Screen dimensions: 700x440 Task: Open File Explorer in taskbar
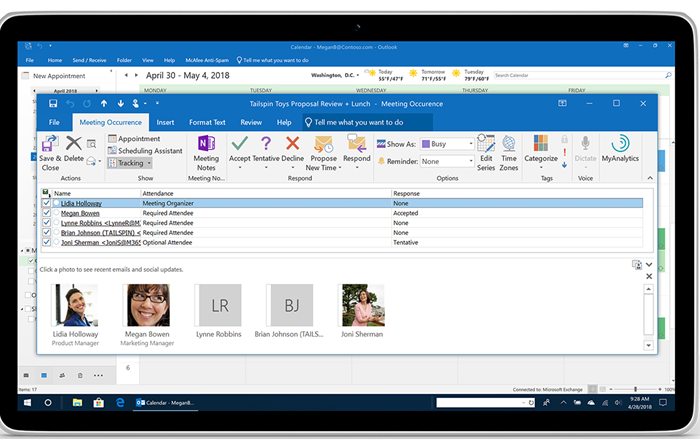coord(77,403)
